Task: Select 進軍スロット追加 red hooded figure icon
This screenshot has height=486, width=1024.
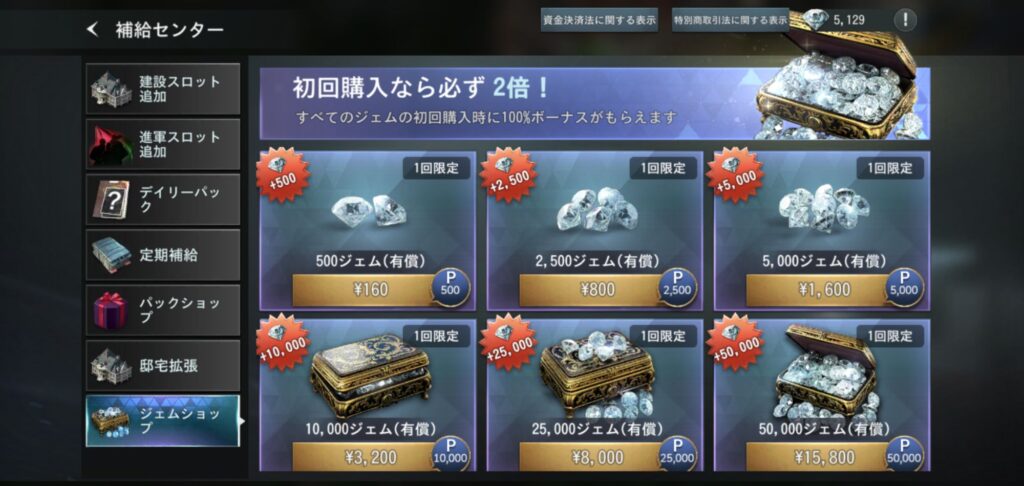Action: [111, 144]
